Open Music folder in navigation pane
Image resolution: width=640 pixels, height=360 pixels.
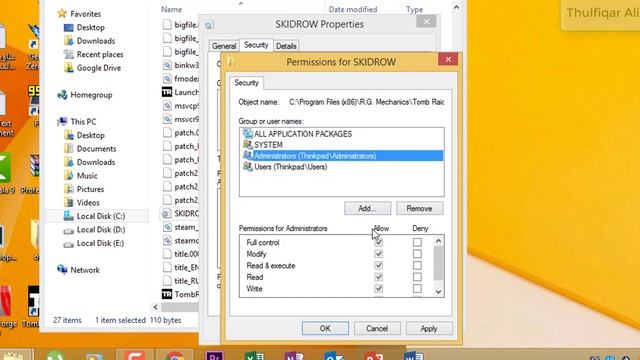click(x=87, y=176)
